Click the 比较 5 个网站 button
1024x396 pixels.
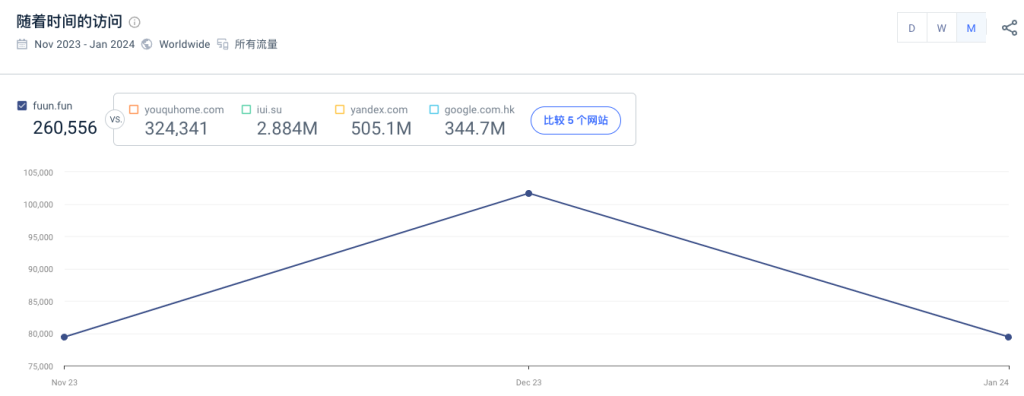(x=575, y=120)
